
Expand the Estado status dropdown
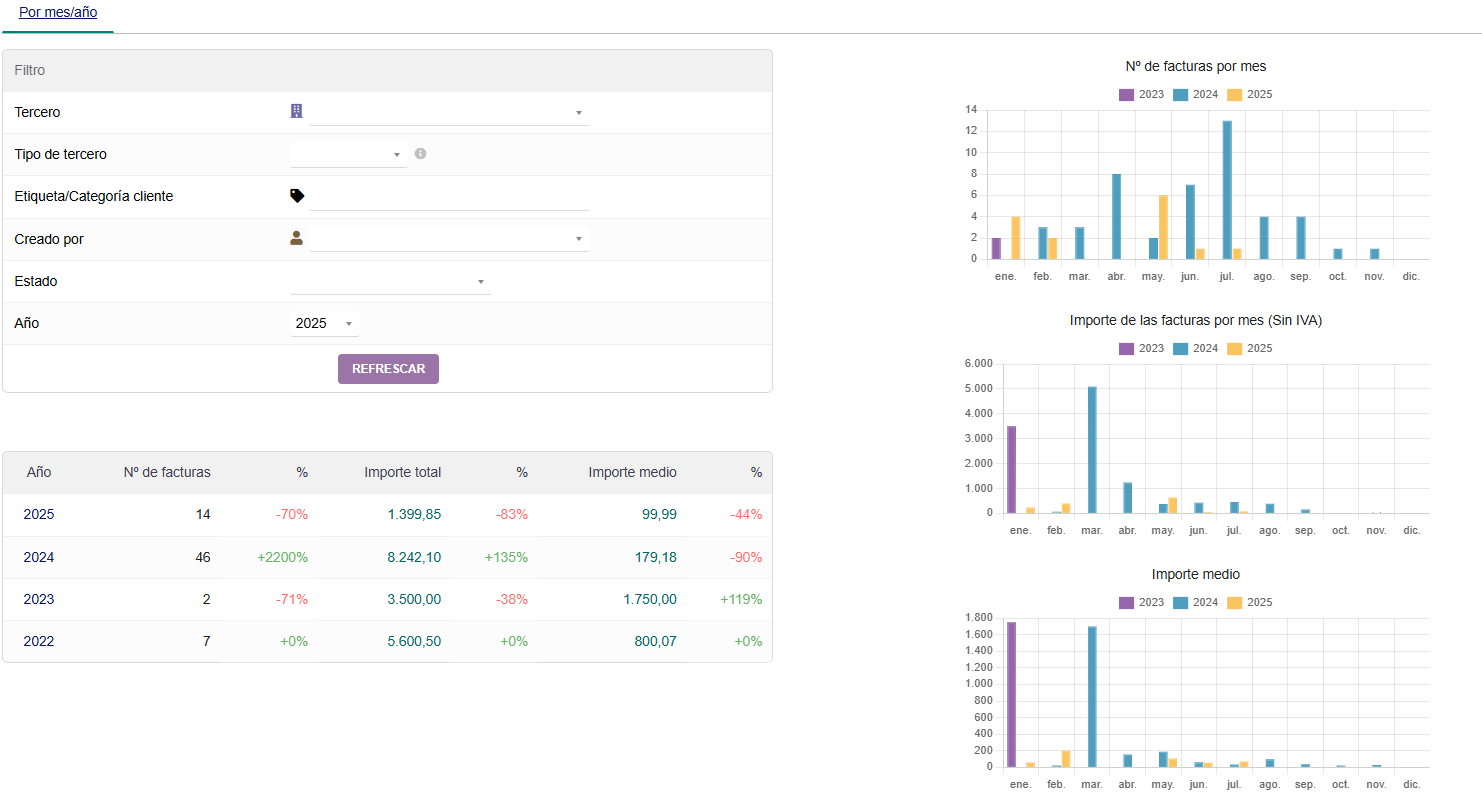coord(390,282)
